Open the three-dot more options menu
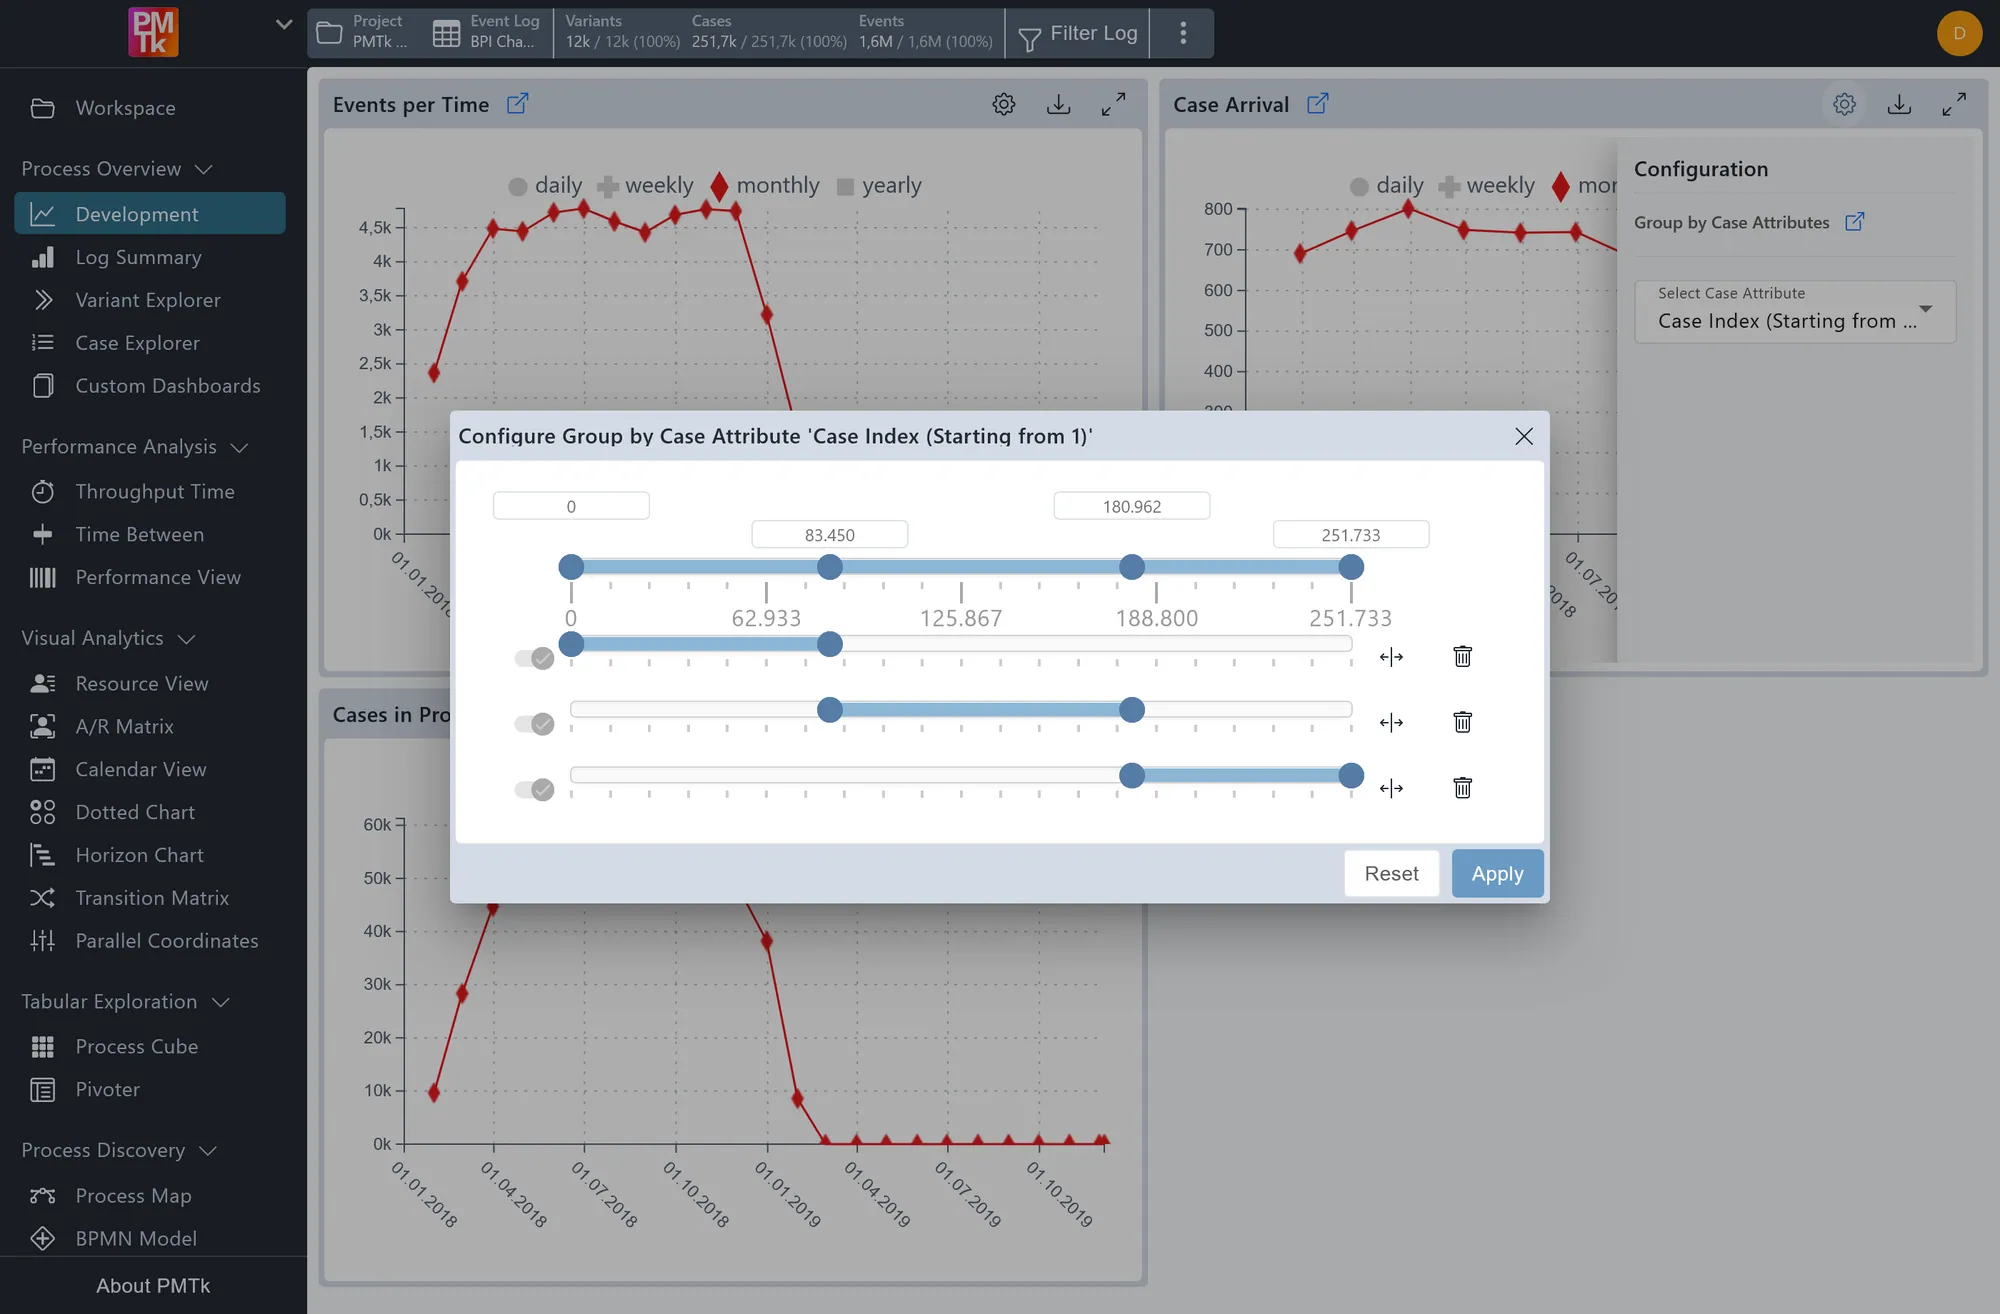 click(1183, 33)
